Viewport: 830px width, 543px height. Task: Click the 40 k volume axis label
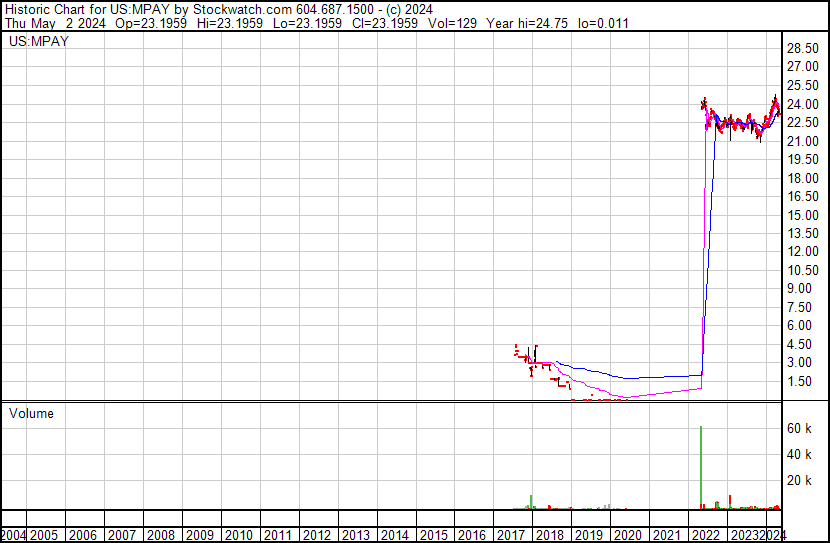[x=800, y=455]
